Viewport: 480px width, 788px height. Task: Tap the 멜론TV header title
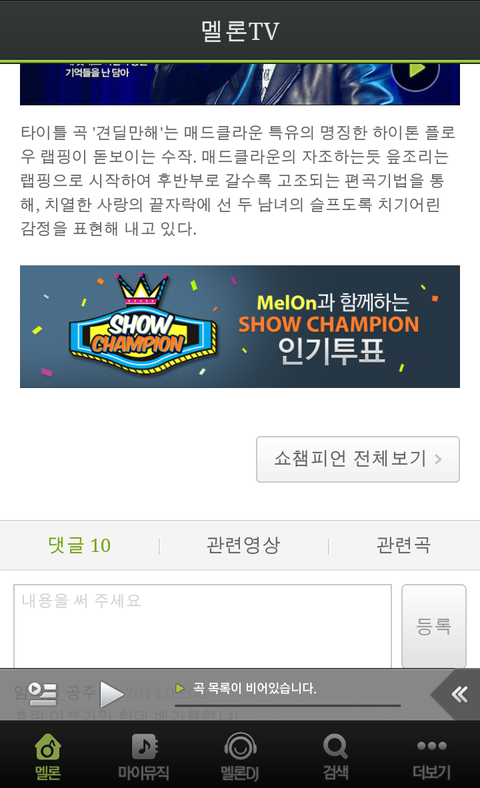tap(240, 31)
